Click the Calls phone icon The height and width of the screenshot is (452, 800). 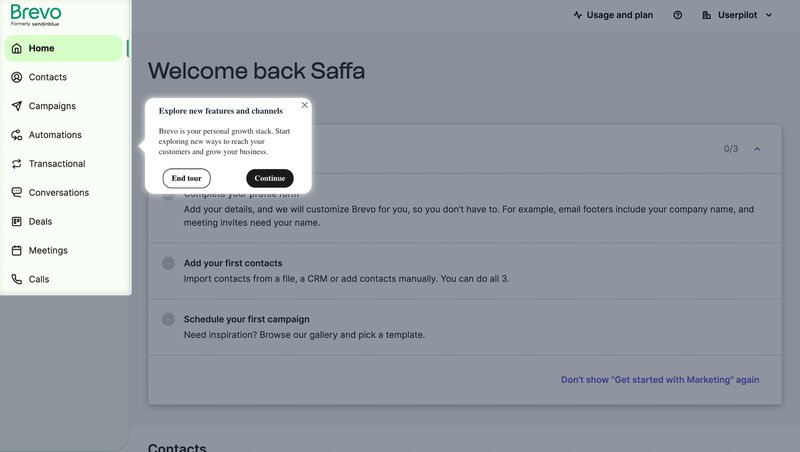17,280
